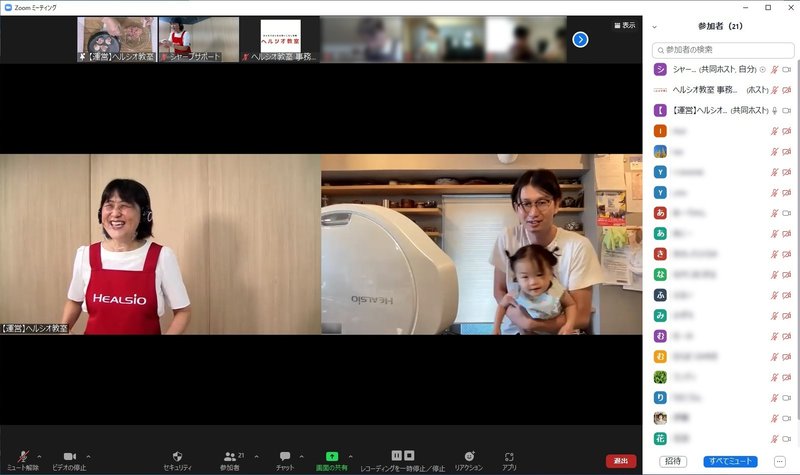Open the more options ellipsis in participants panel
The width and height of the screenshot is (800, 475).
[x=780, y=461]
